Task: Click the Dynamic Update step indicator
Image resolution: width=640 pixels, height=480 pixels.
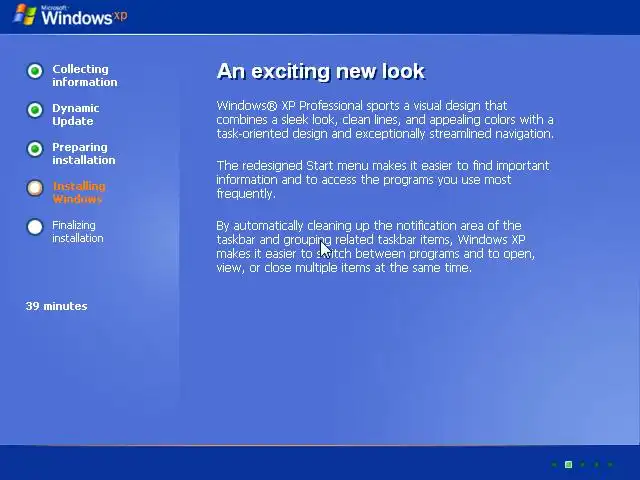Action: 35,110
